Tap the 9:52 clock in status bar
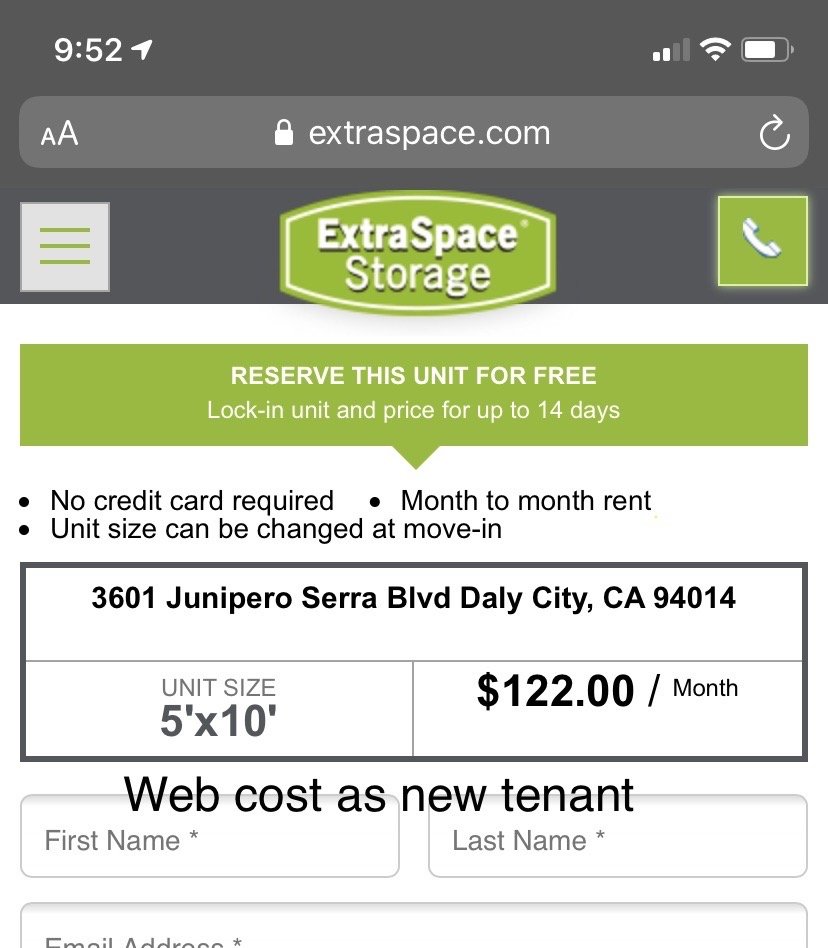This screenshot has height=948, width=828. click(x=88, y=49)
